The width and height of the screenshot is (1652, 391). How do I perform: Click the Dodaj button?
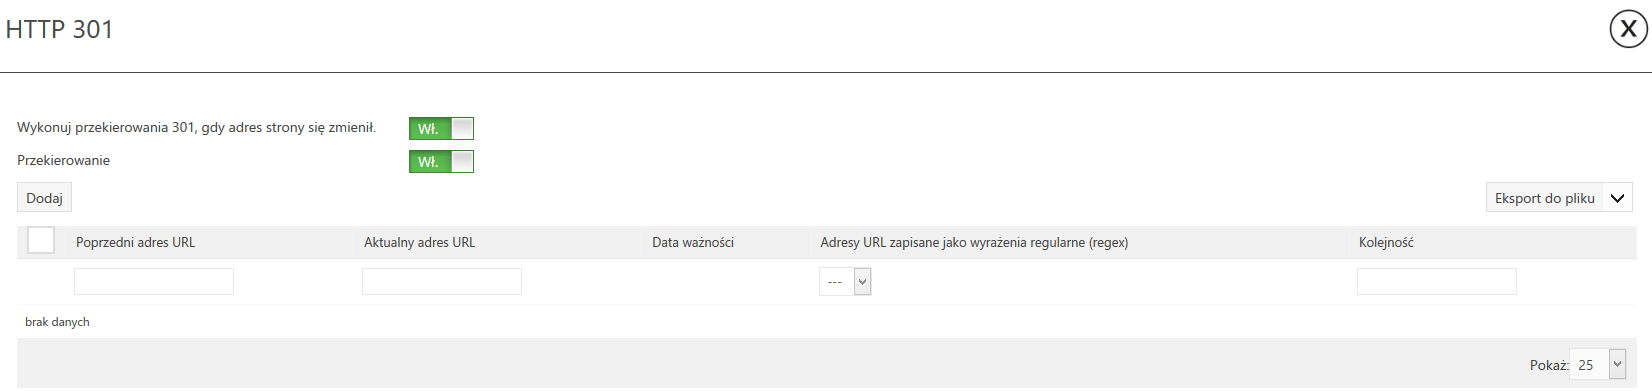coord(44,198)
